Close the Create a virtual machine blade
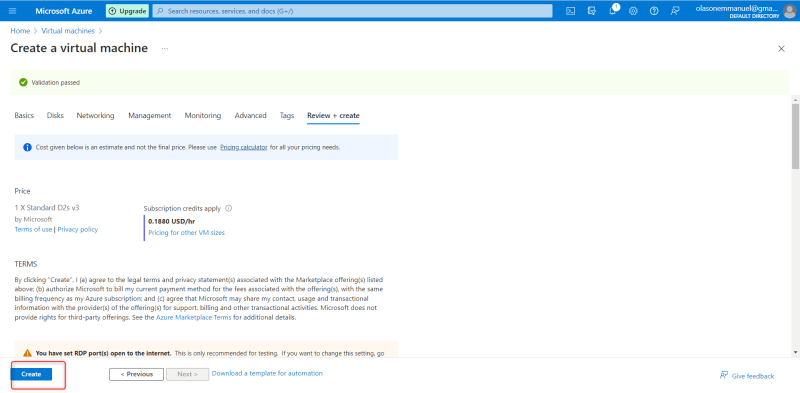 point(781,48)
